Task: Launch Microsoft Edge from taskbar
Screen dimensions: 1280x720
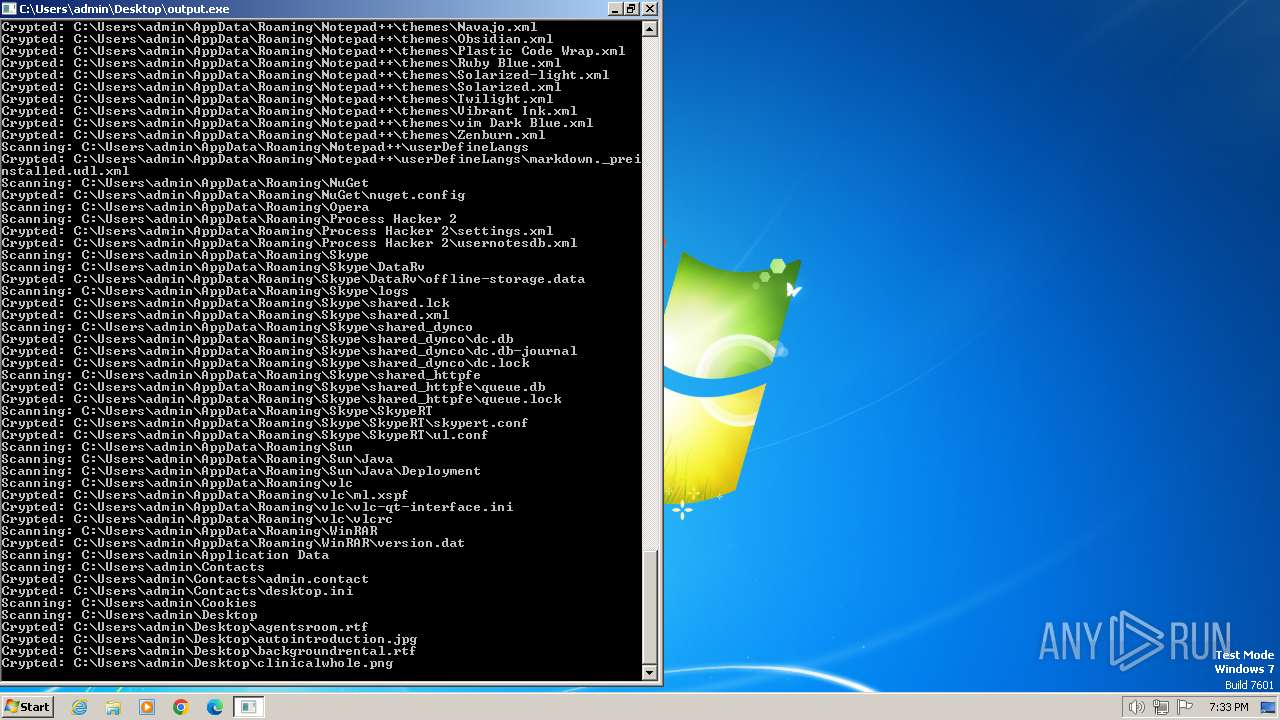Action: (214, 707)
